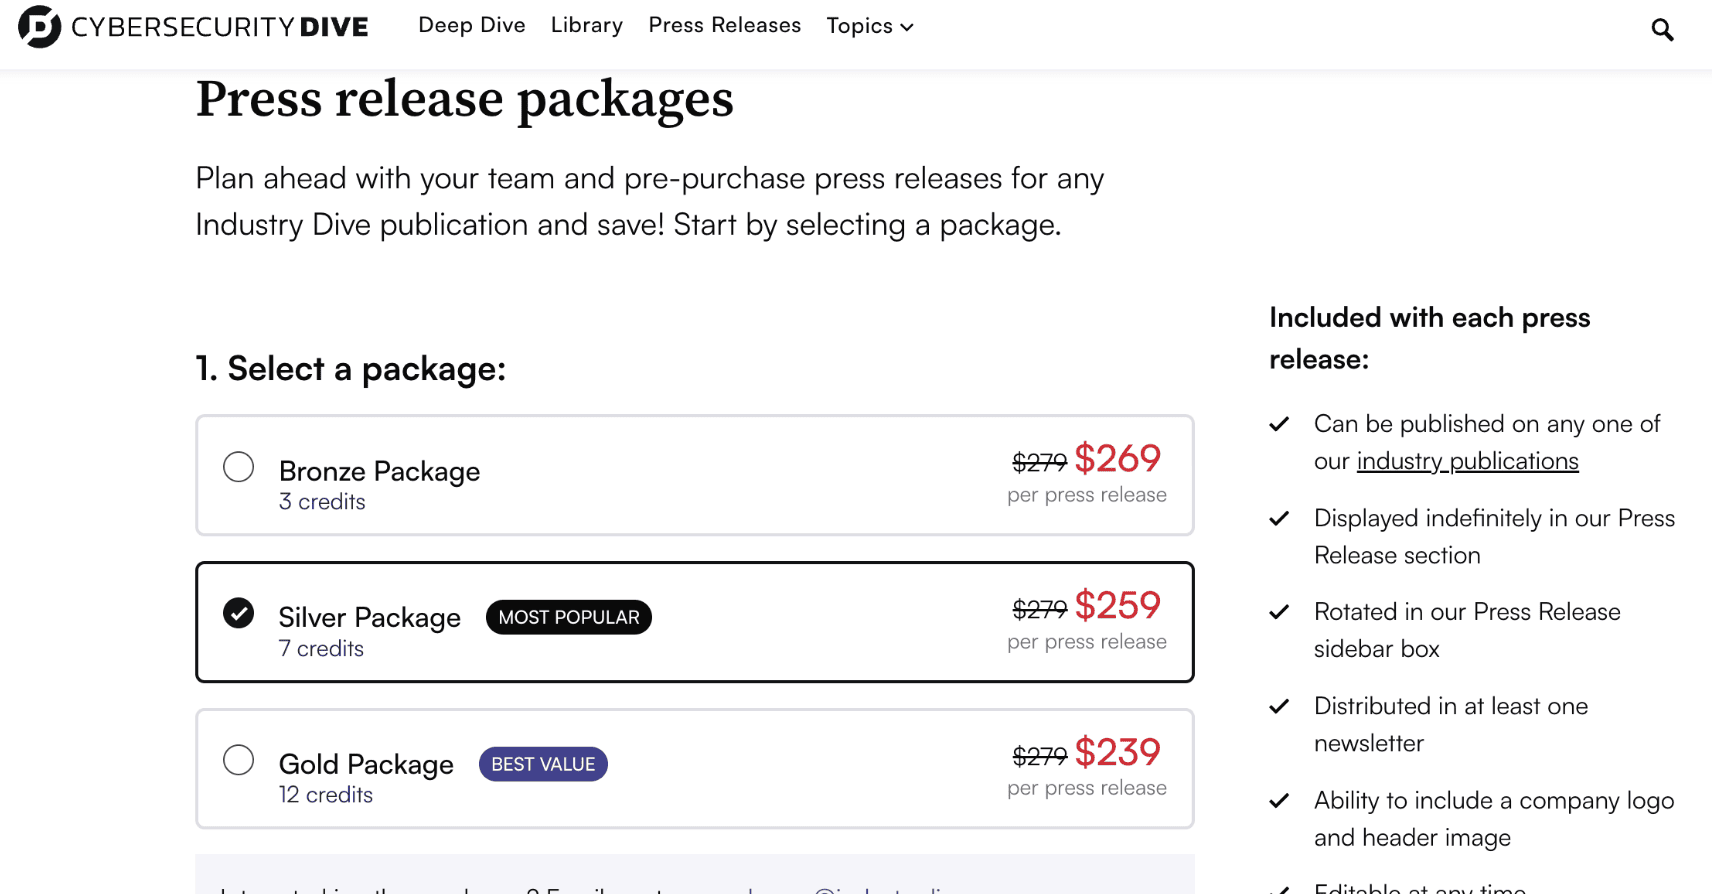Open the search magnifier icon

pos(1662,30)
